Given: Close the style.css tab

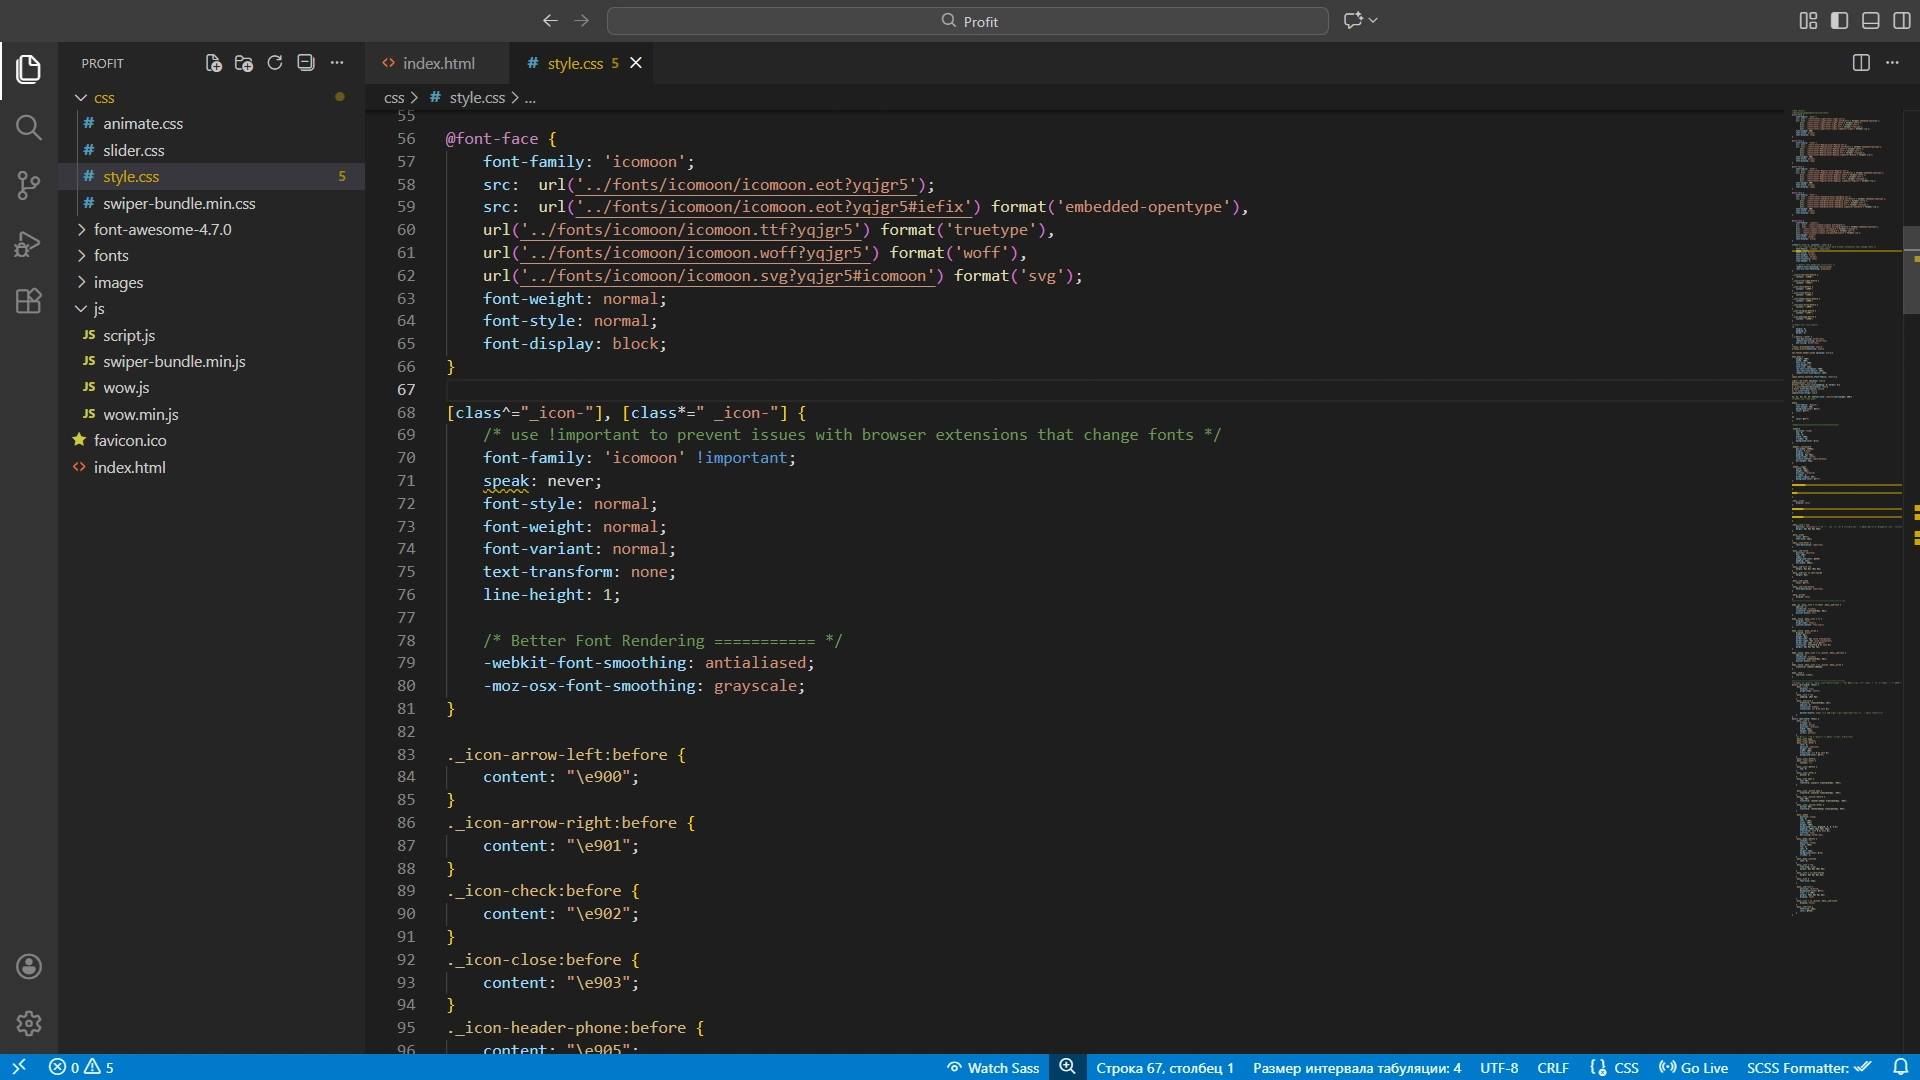Looking at the screenshot, I should point(636,63).
